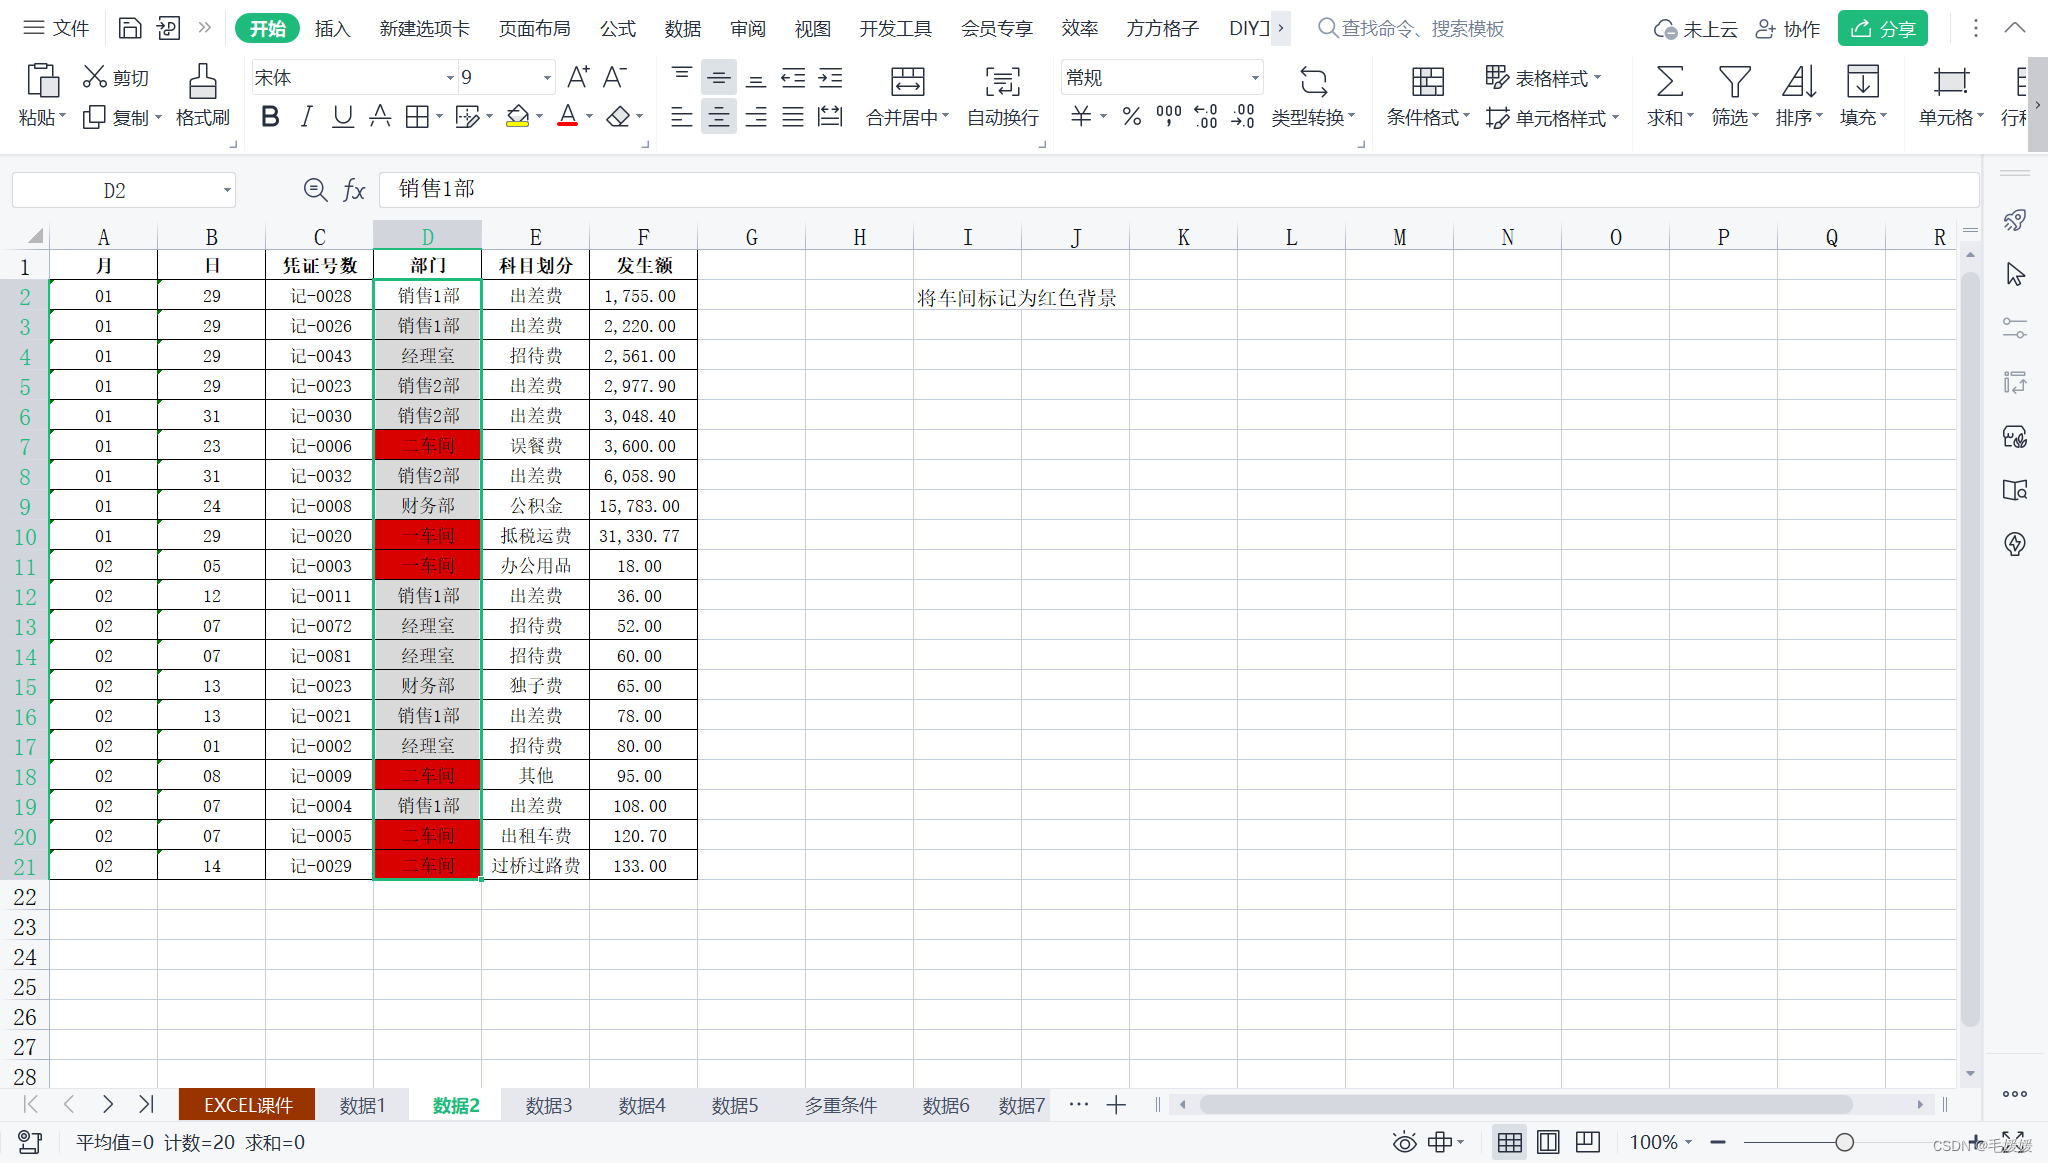Click the Collaborate (协作) button
Screen dimensions: 2048x1163
(x=1788, y=28)
